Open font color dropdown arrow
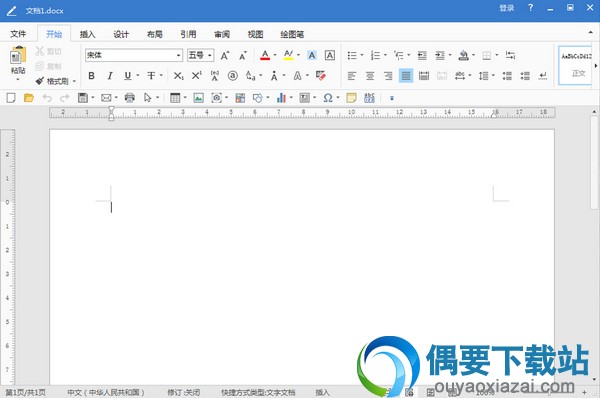Image resolution: width=600 pixels, height=398 pixels. tap(275, 55)
